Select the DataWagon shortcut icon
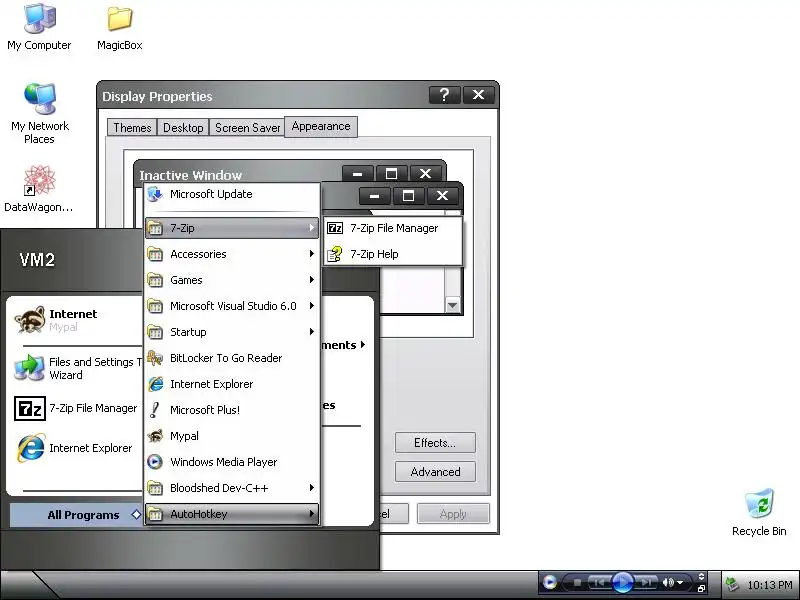800x600 pixels. click(39, 181)
